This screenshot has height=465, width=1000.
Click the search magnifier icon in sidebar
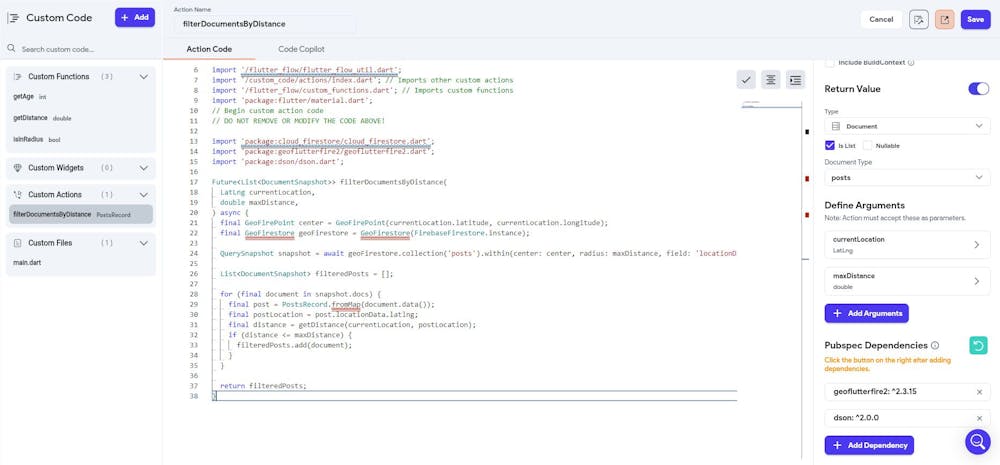11,48
